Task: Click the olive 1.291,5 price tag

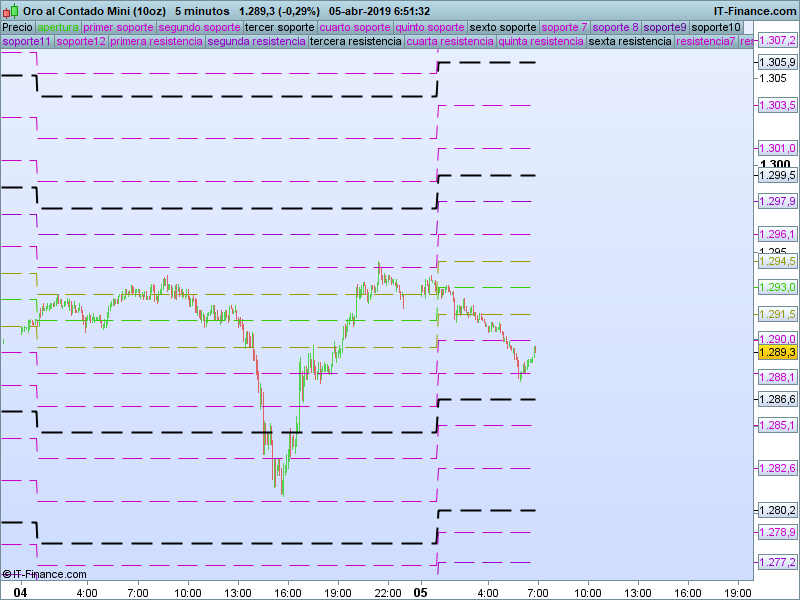Action: pos(777,314)
